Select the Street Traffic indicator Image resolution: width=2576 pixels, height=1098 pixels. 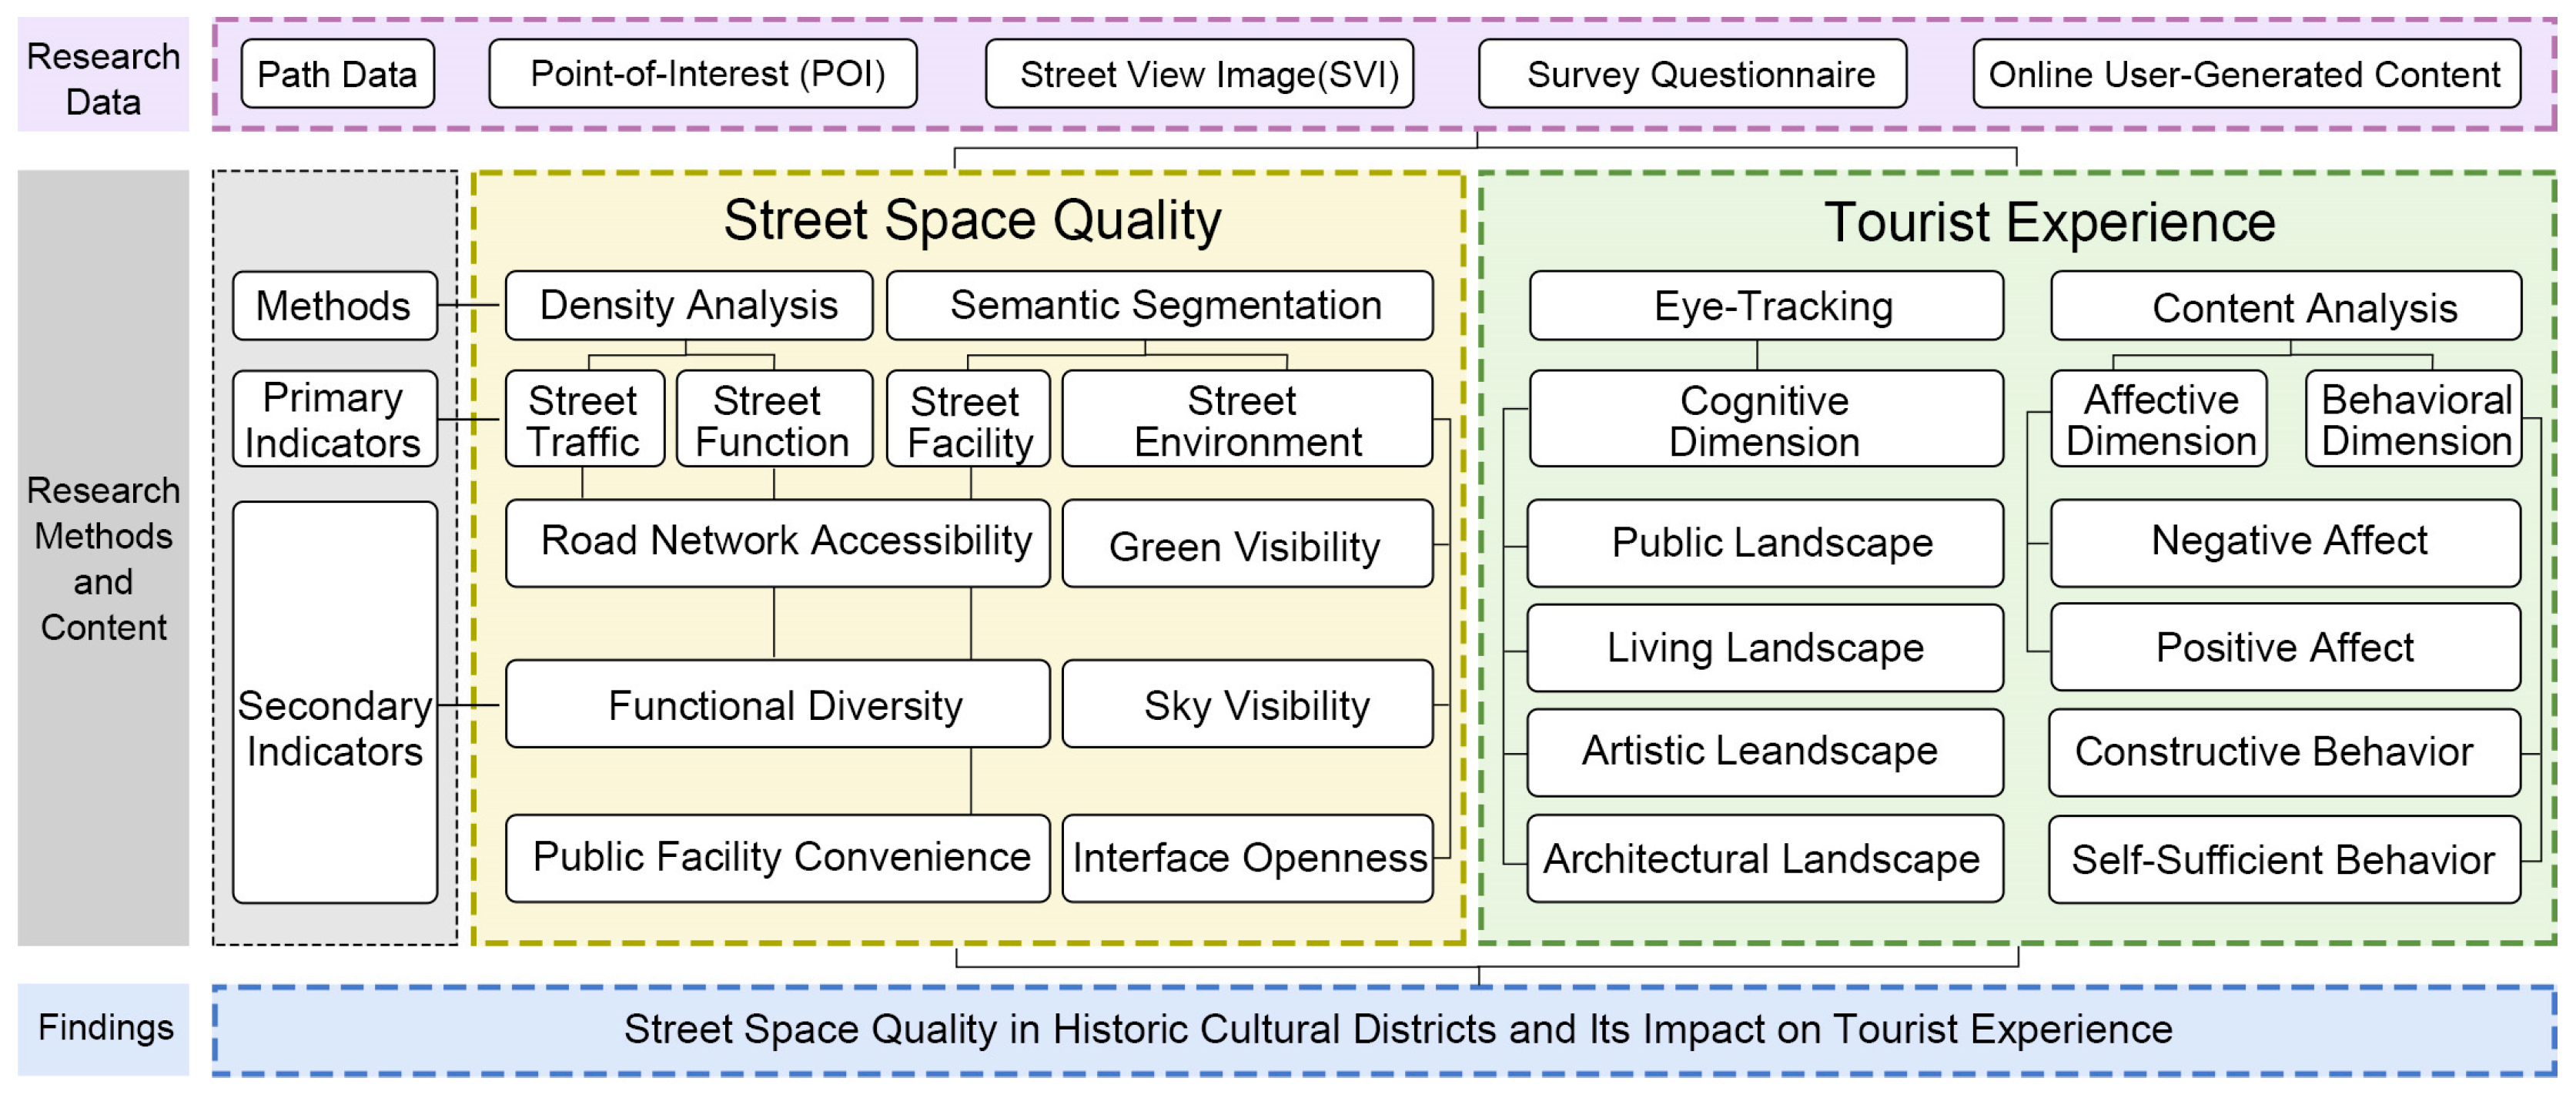click(584, 419)
